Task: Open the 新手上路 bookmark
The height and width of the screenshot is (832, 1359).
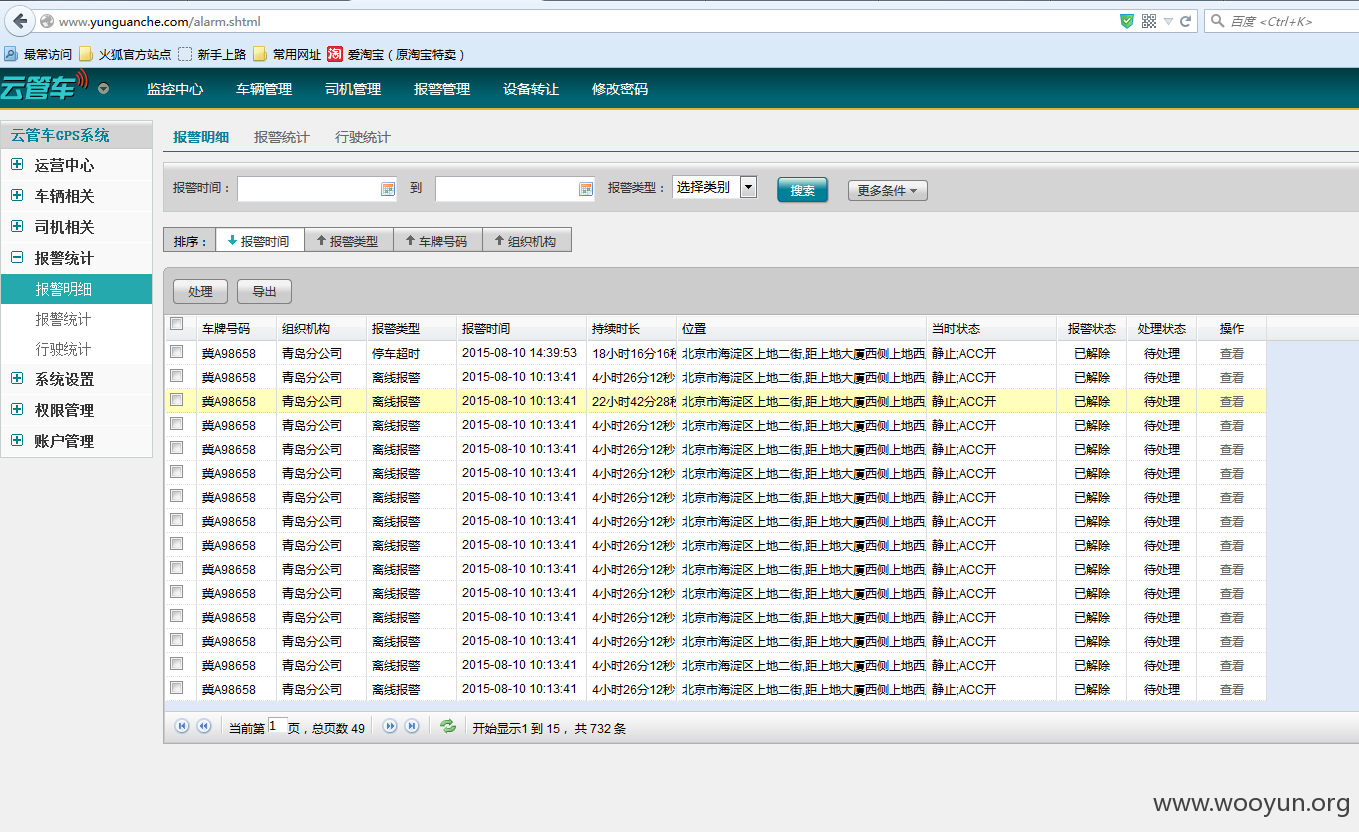Action: pyautogui.click(x=212, y=54)
